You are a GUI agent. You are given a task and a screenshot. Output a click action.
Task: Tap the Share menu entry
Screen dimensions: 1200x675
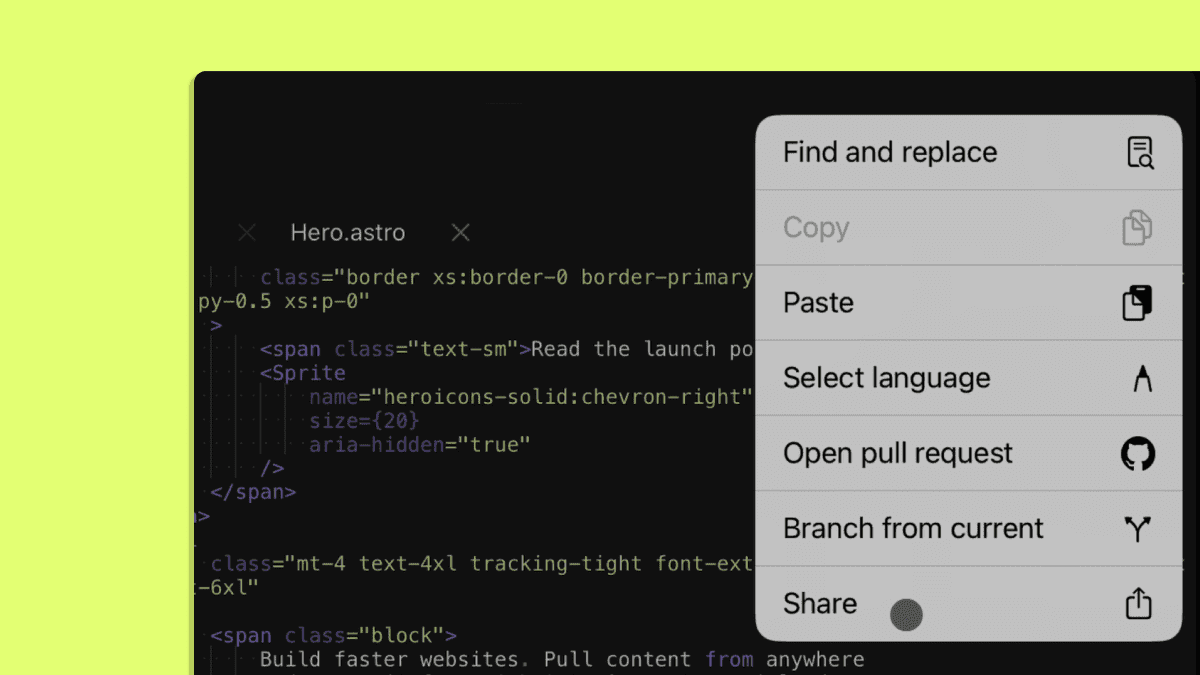pyautogui.click(x=820, y=603)
